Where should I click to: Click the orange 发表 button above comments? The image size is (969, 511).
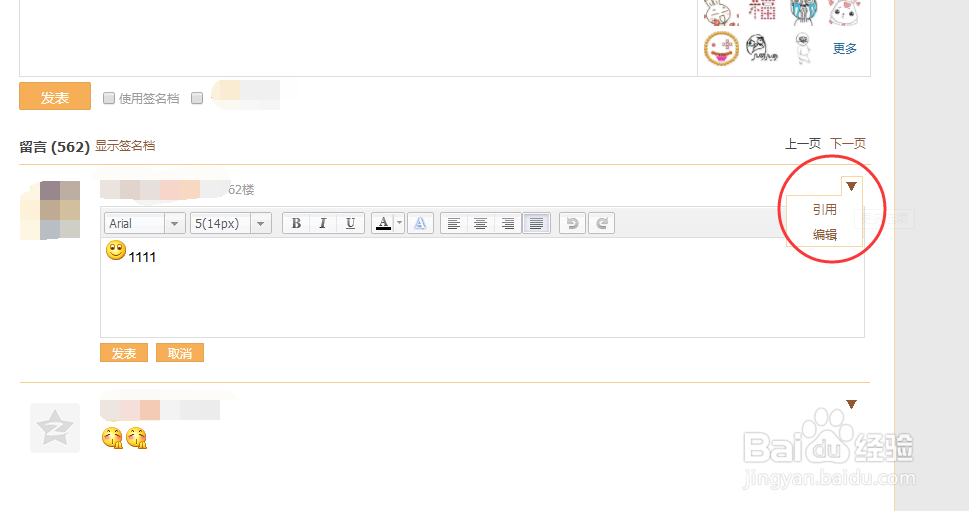pyautogui.click(x=55, y=96)
